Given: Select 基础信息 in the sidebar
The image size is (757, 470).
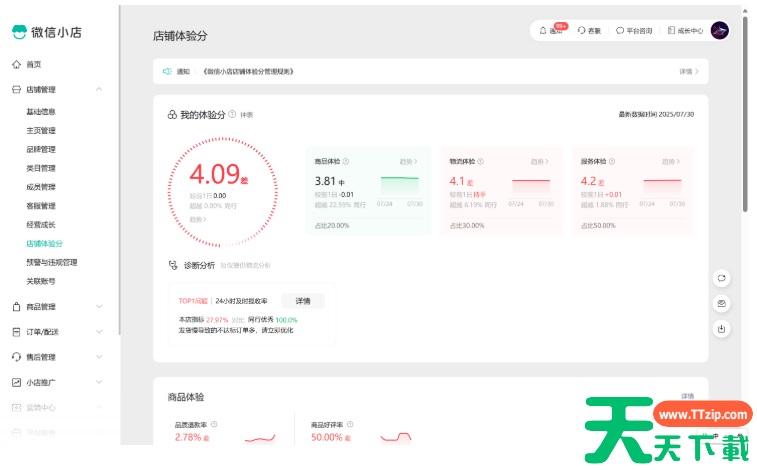Looking at the screenshot, I should point(41,111).
